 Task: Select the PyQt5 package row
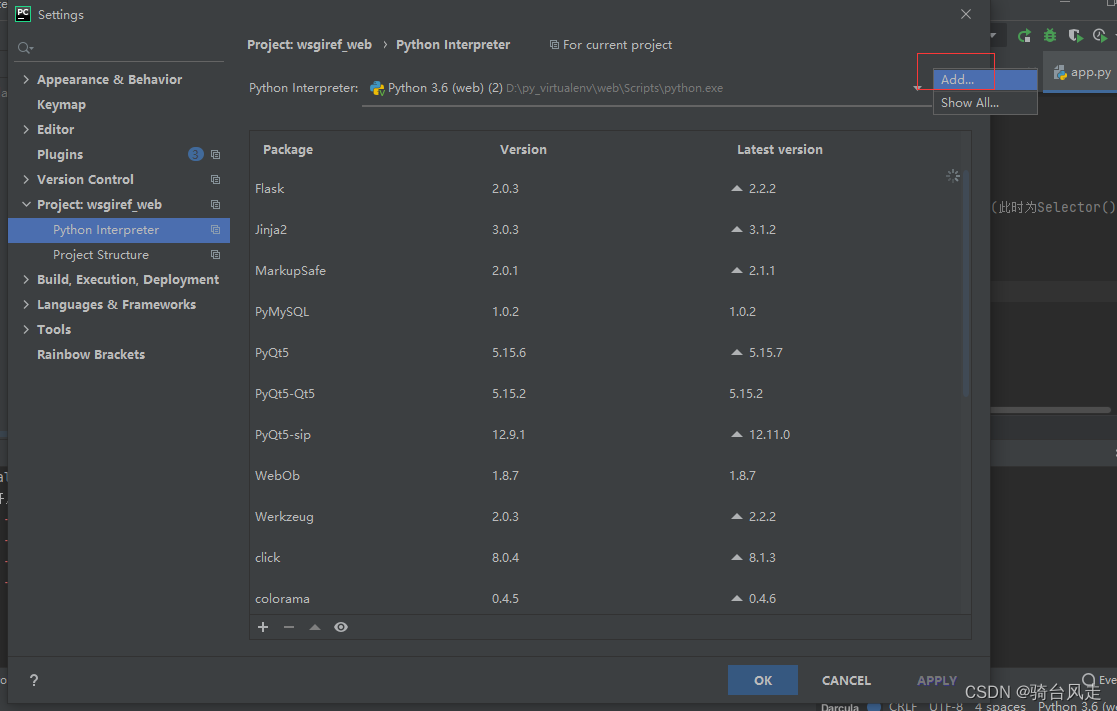coord(606,353)
